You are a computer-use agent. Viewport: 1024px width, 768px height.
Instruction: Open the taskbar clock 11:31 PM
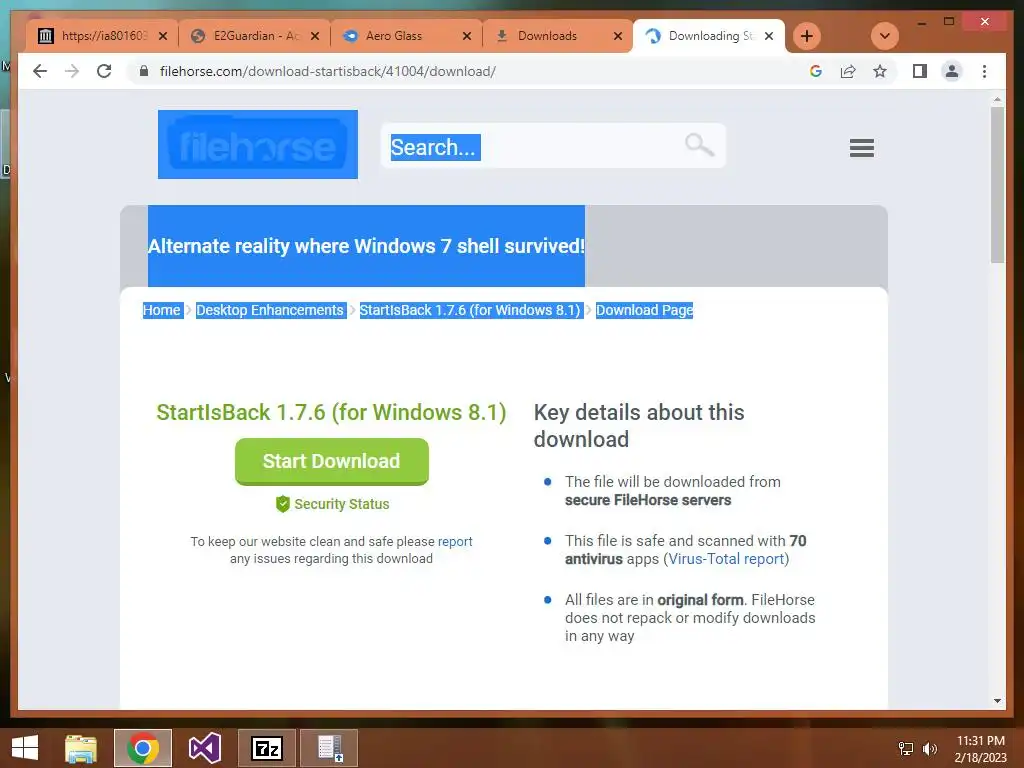pyautogui.click(x=980, y=748)
